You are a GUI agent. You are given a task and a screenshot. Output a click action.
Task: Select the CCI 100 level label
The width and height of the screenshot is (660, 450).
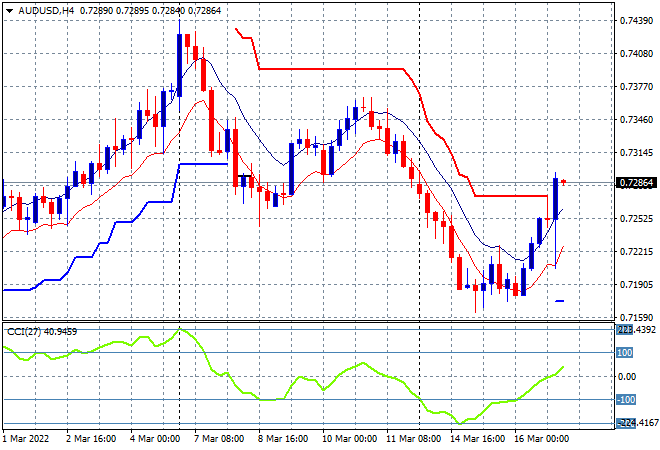(x=625, y=352)
